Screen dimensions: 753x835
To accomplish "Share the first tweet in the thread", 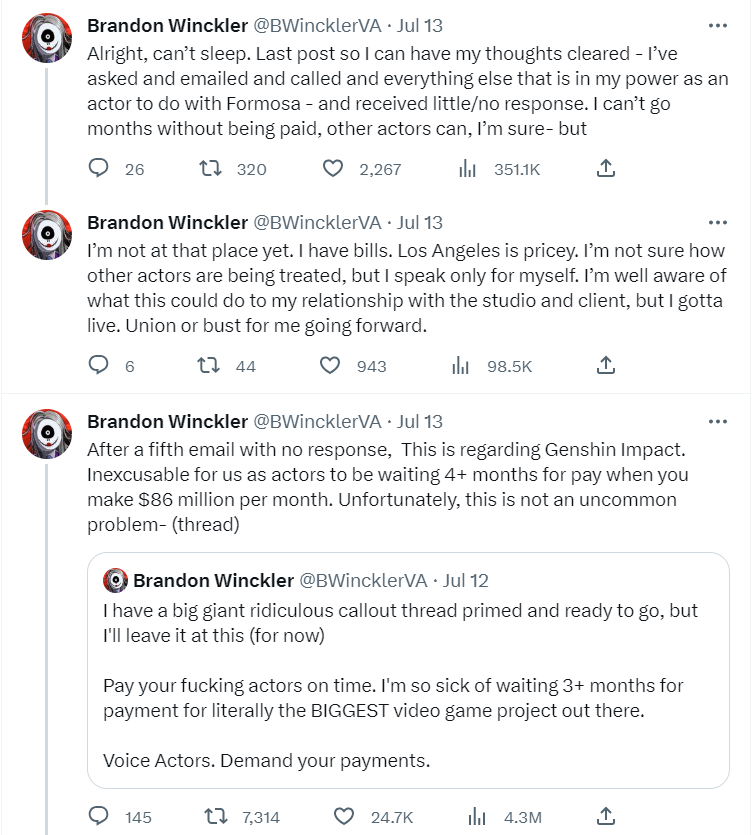I will click(x=605, y=169).
